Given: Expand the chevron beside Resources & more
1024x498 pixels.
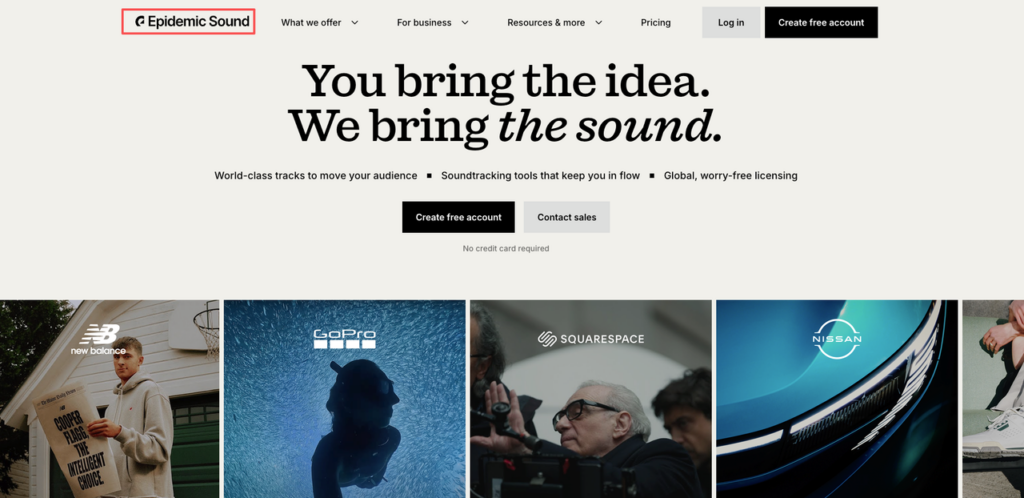Looking at the screenshot, I should (598, 22).
